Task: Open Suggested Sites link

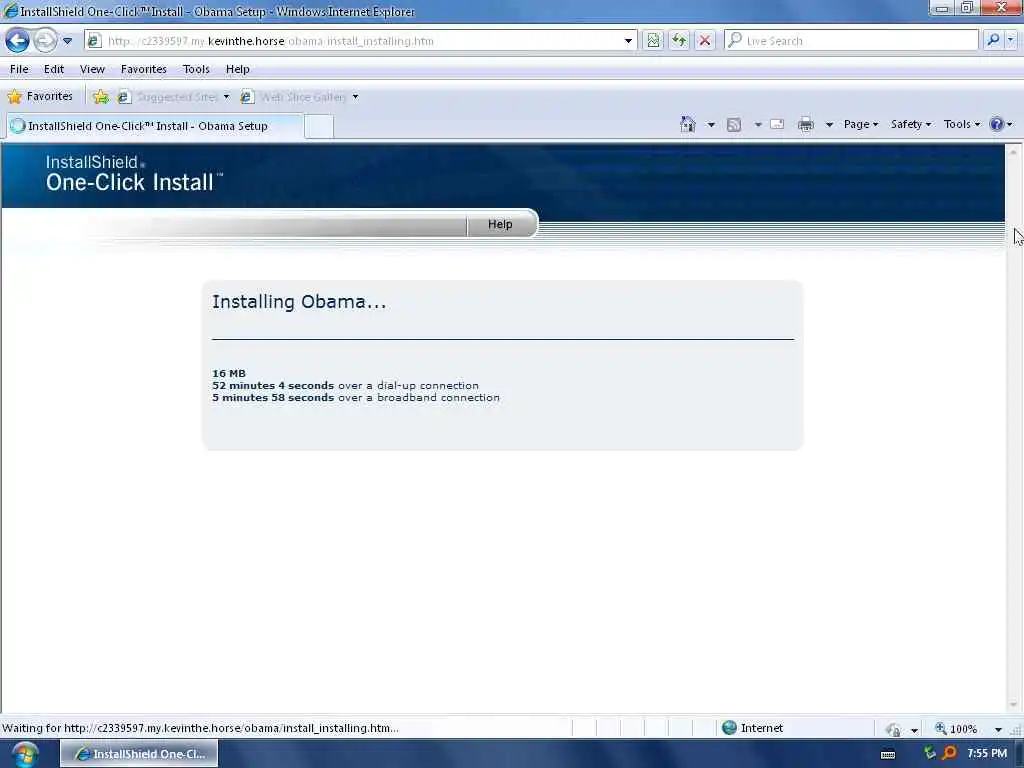Action: (x=168, y=97)
